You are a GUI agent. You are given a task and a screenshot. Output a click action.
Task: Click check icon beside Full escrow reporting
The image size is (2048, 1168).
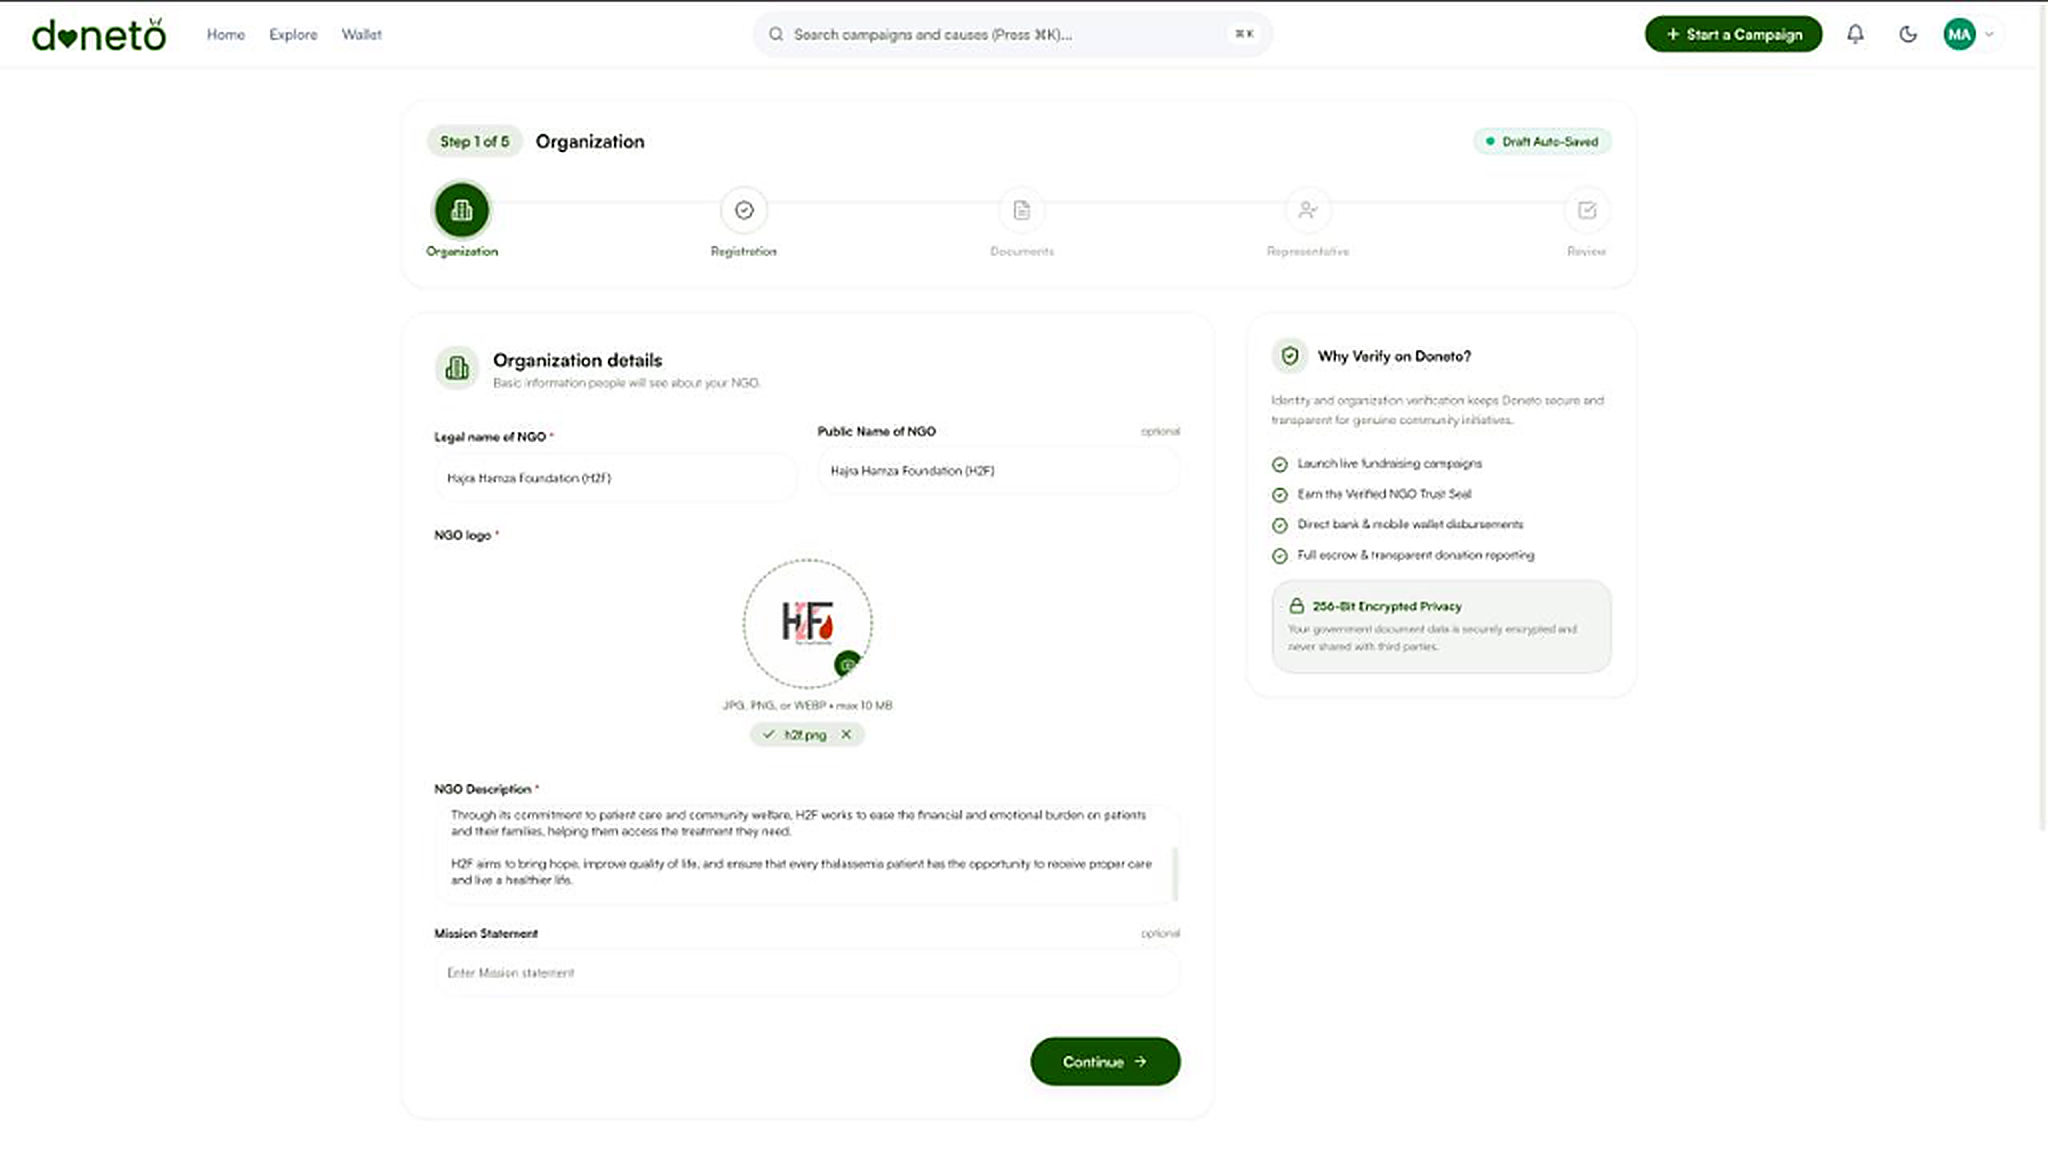coord(1279,555)
